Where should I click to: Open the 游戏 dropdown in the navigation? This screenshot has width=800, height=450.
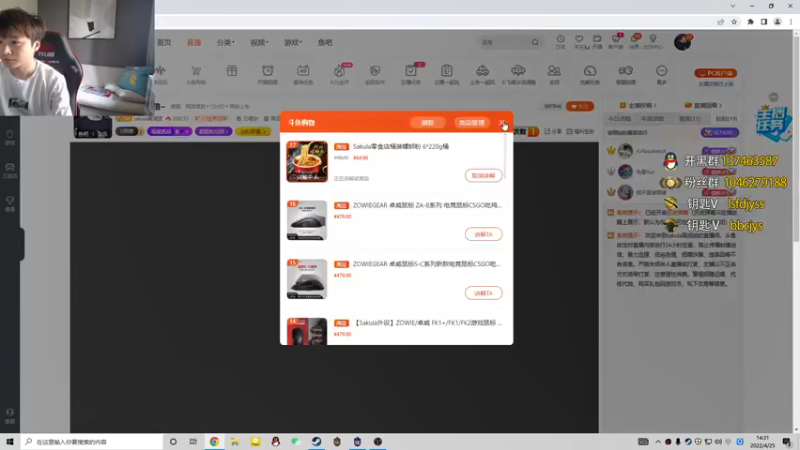293,42
